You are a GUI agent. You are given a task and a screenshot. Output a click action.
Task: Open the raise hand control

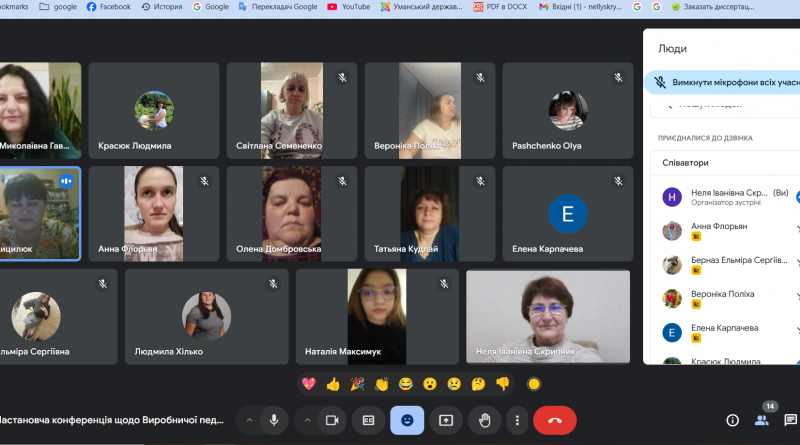(484, 420)
